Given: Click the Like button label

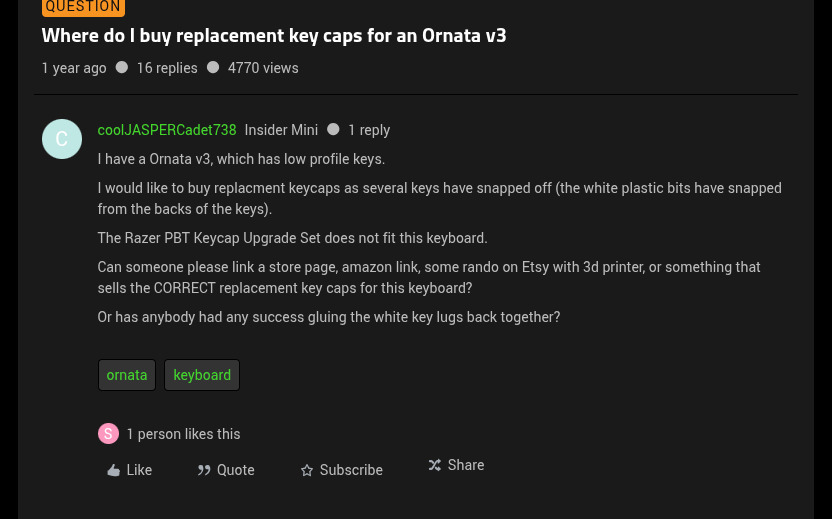Looking at the screenshot, I should [x=139, y=470].
